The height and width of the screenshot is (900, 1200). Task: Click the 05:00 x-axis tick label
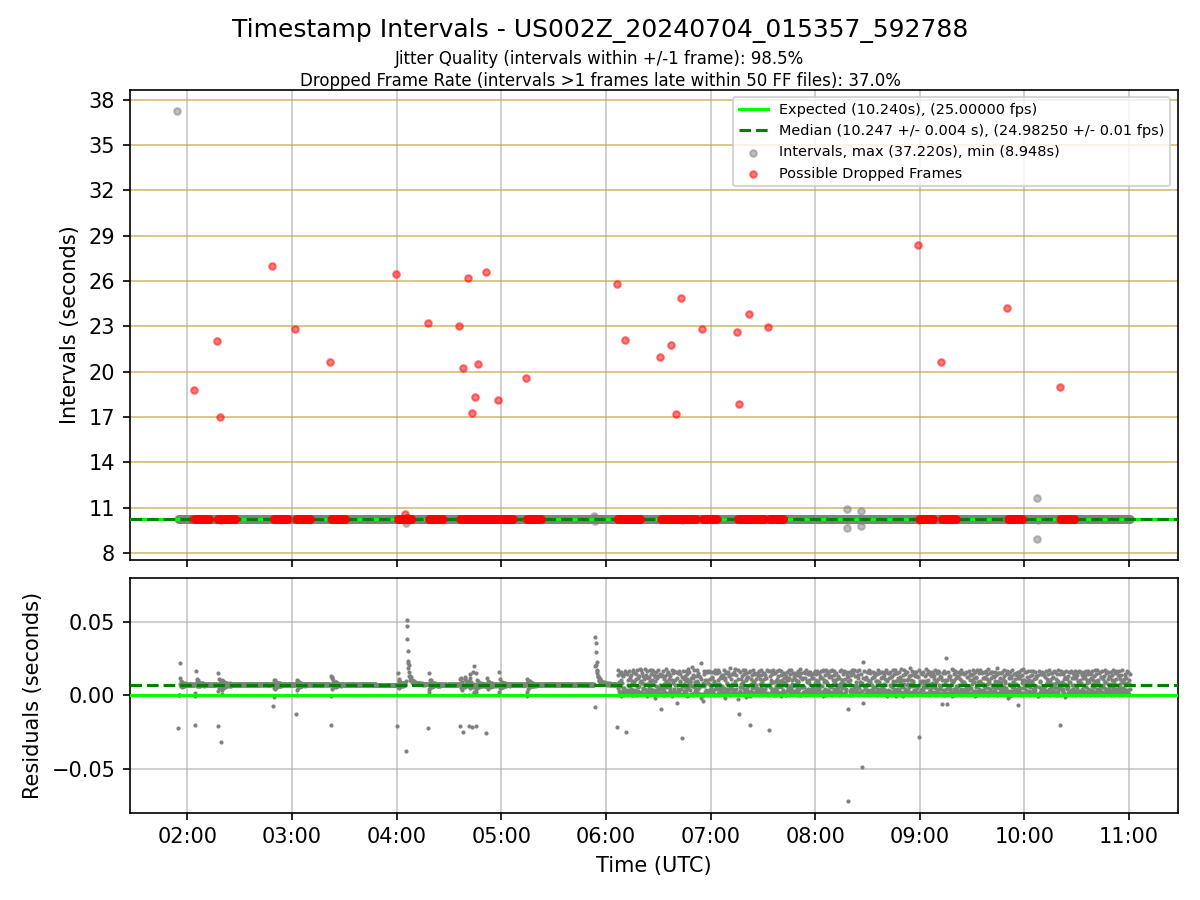point(501,836)
